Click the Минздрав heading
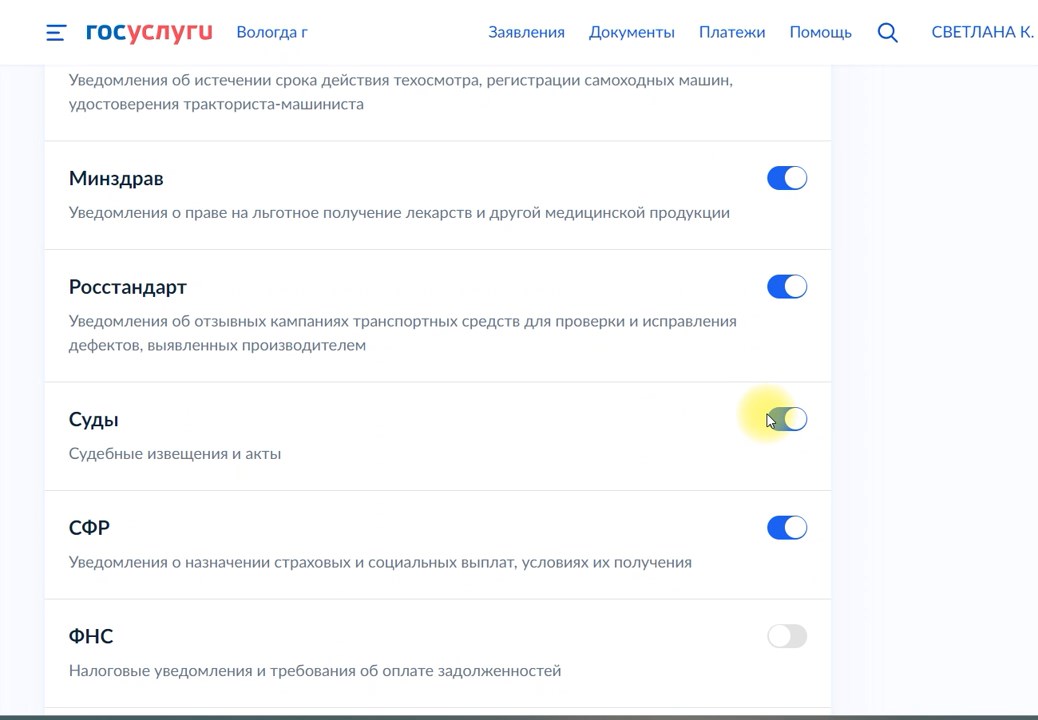This screenshot has width=1038, height=720. (x=116, y=178)
